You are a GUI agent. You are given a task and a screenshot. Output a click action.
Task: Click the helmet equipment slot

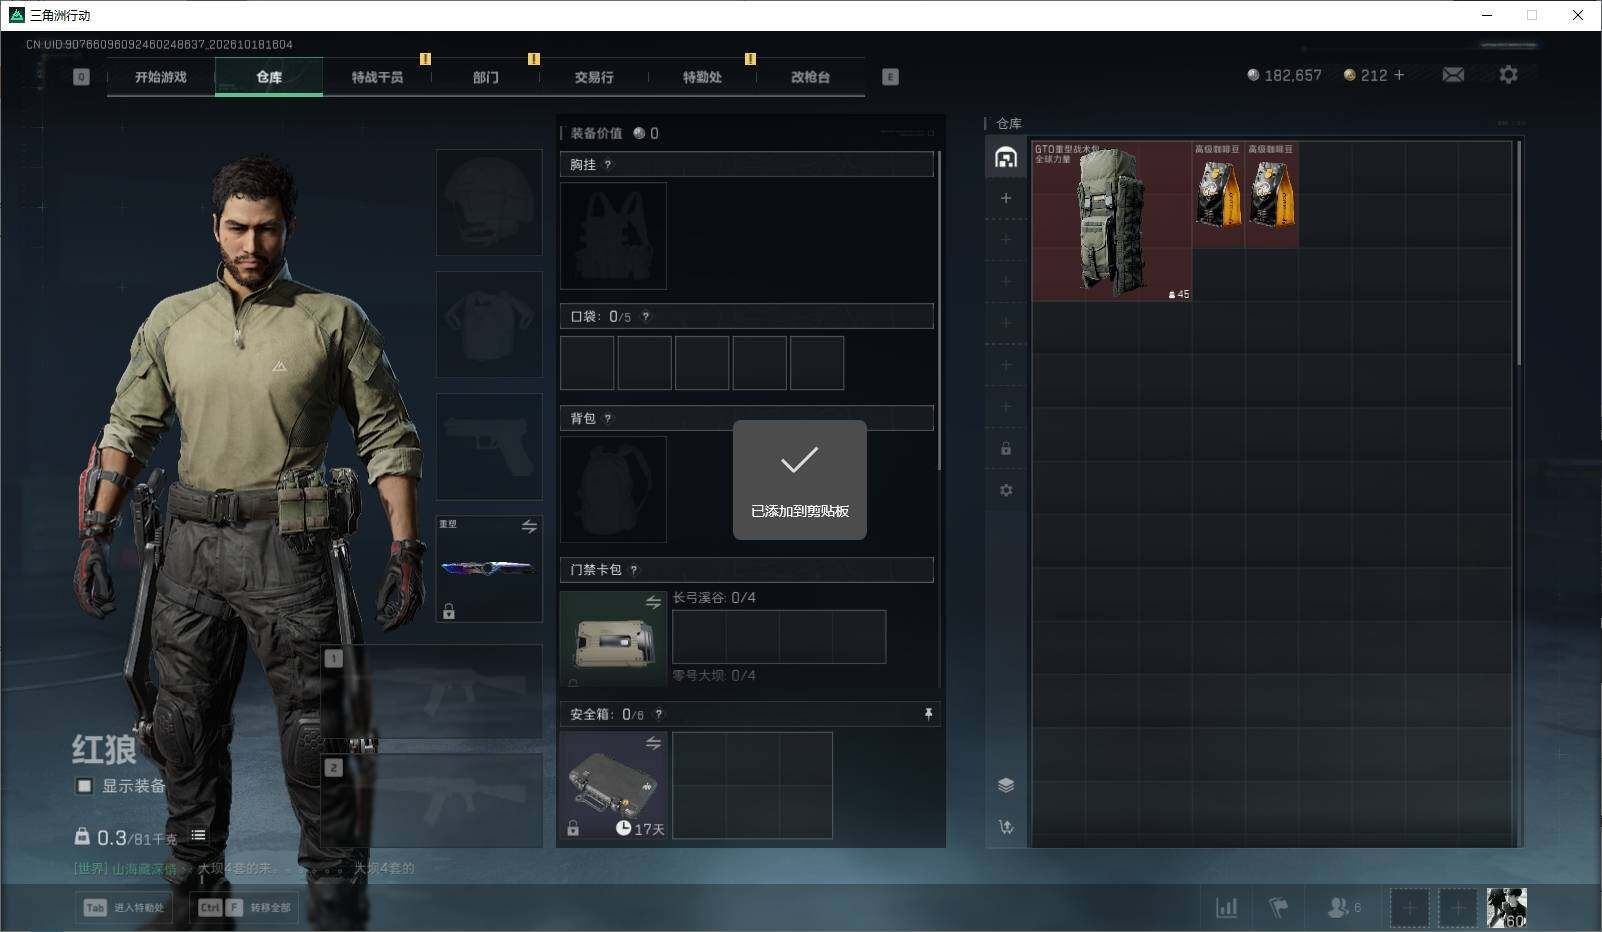tap(489, 202)
